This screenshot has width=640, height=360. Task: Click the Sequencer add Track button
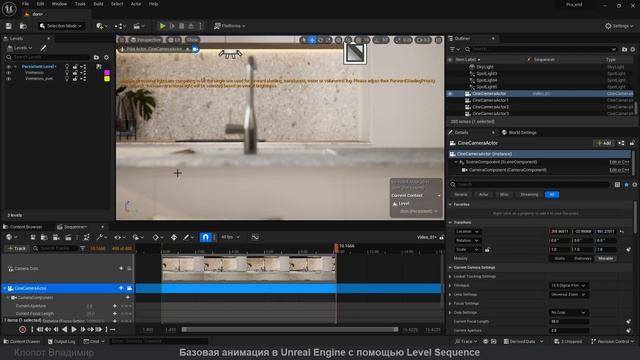pos(17,248)
